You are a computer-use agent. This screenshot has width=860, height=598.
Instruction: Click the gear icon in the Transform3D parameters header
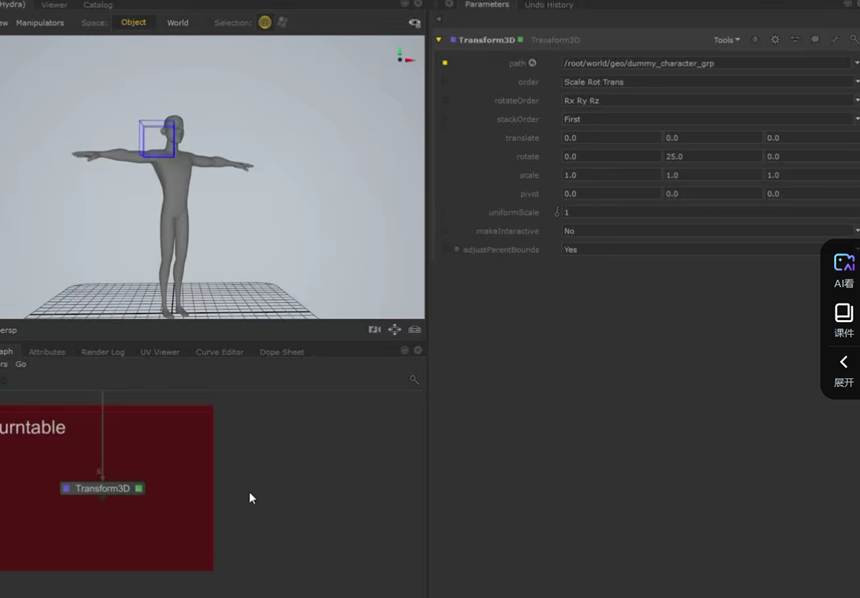(775, 40)
